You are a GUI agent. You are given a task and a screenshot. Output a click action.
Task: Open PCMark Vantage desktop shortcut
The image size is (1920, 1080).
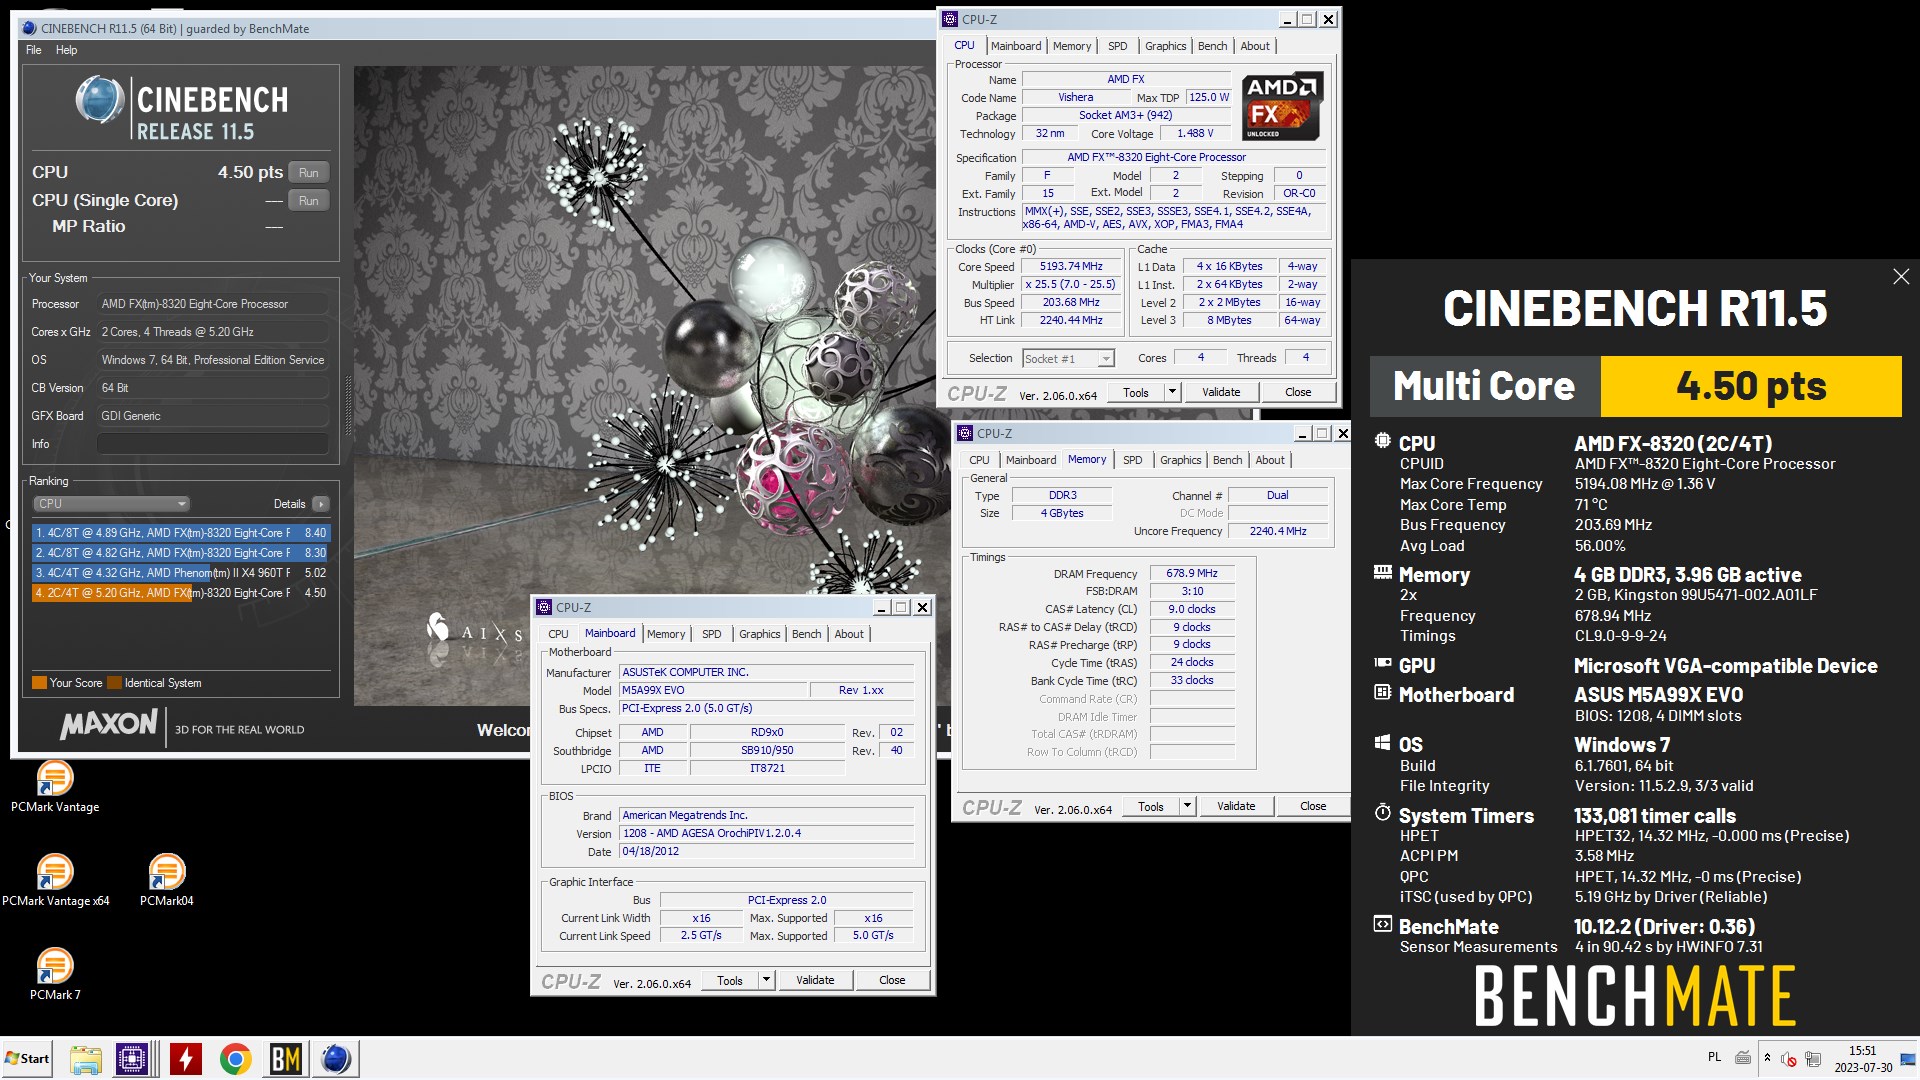[55, 787]
